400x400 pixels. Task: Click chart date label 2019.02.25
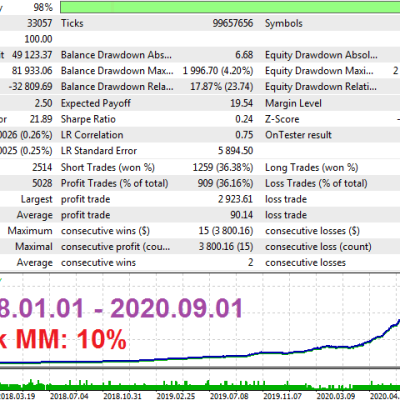(x=176, y=396)
